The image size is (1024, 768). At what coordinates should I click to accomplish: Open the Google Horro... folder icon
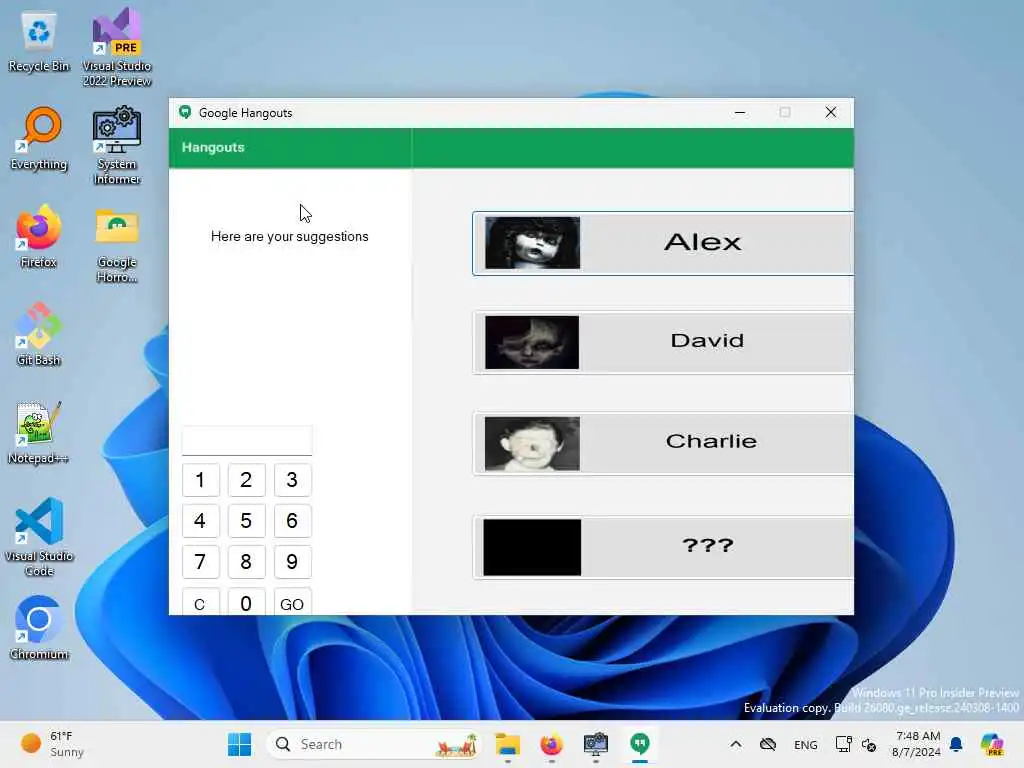coord(117,244)
